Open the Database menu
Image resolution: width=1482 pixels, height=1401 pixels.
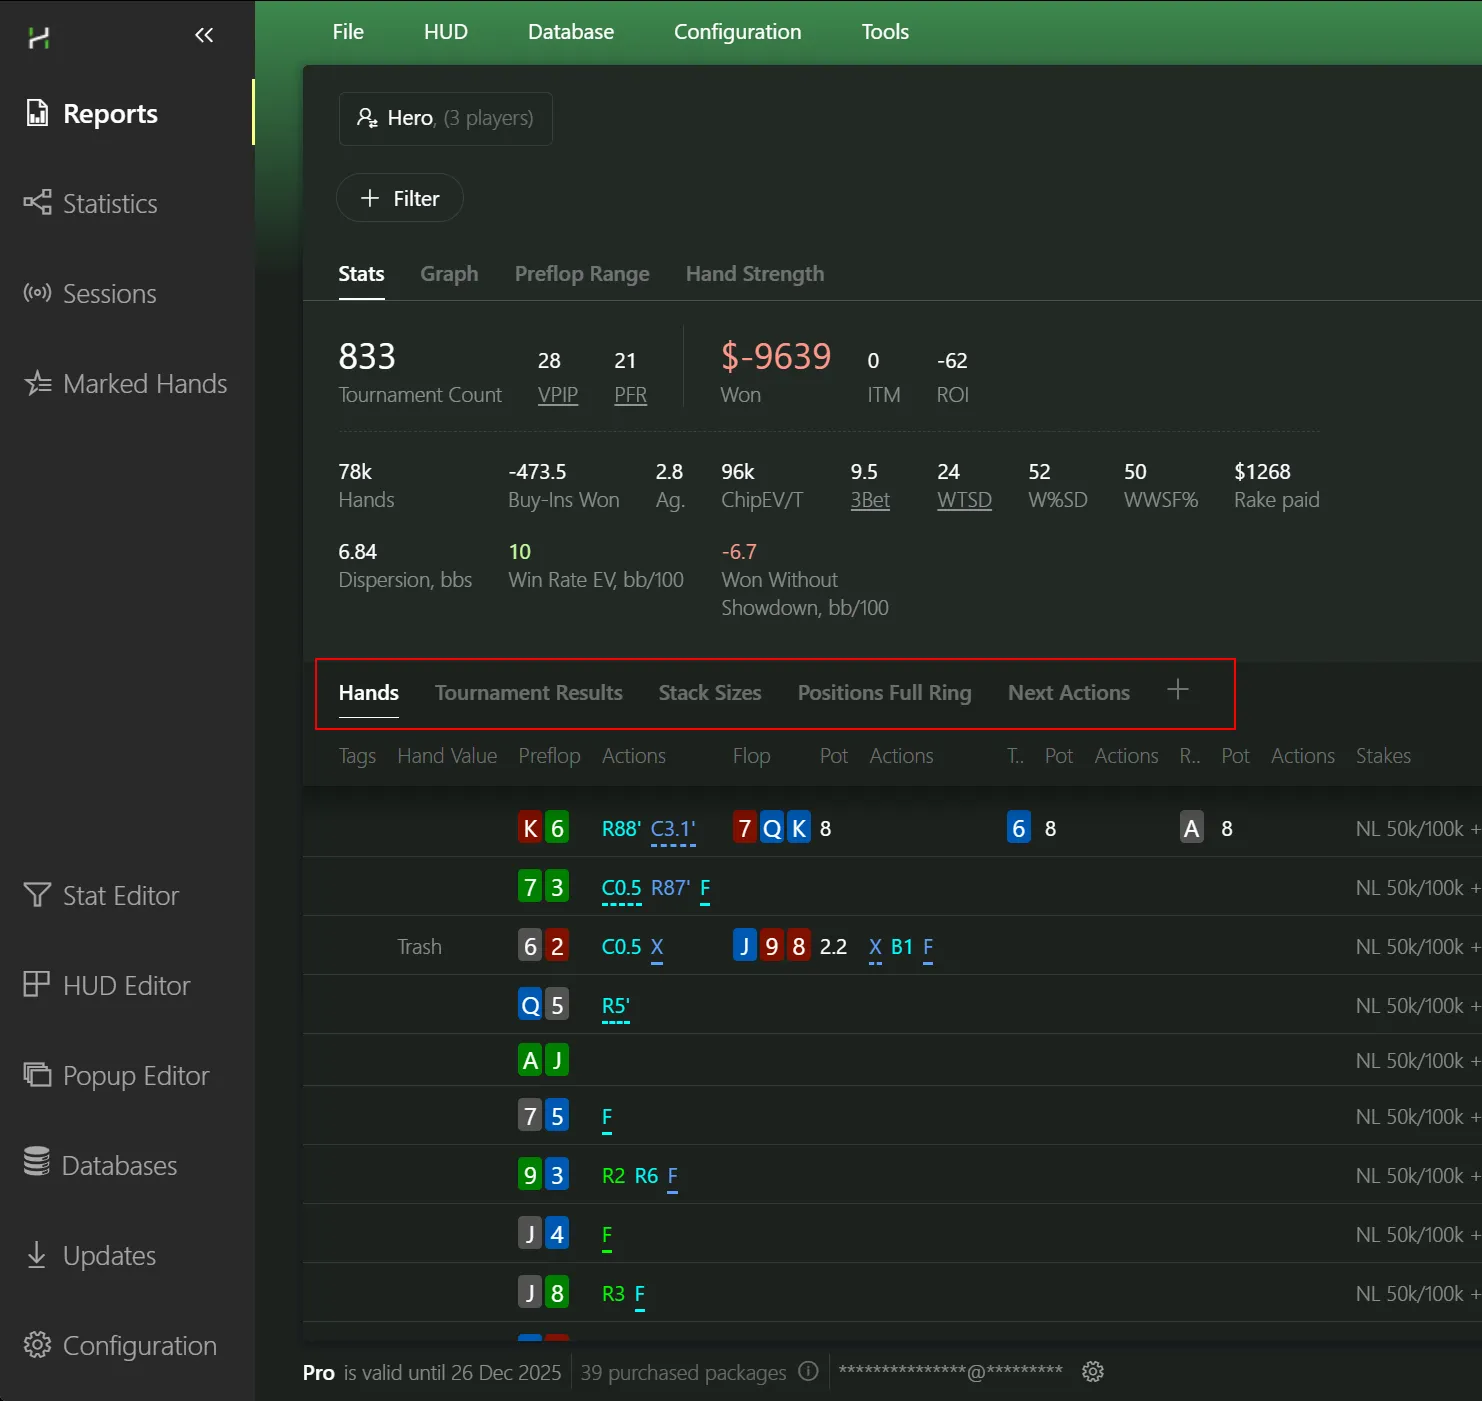(570, 32)
